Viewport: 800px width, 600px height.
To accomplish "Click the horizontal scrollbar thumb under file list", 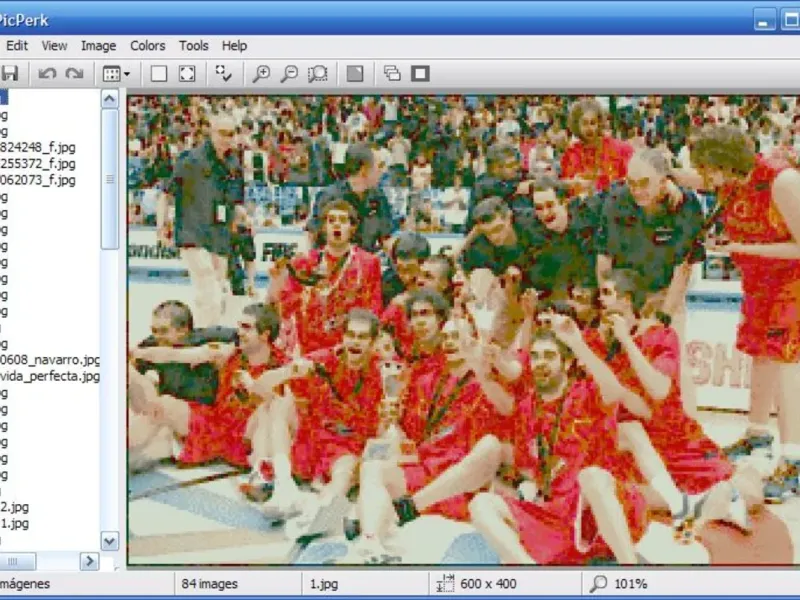I will pos(17,562).
